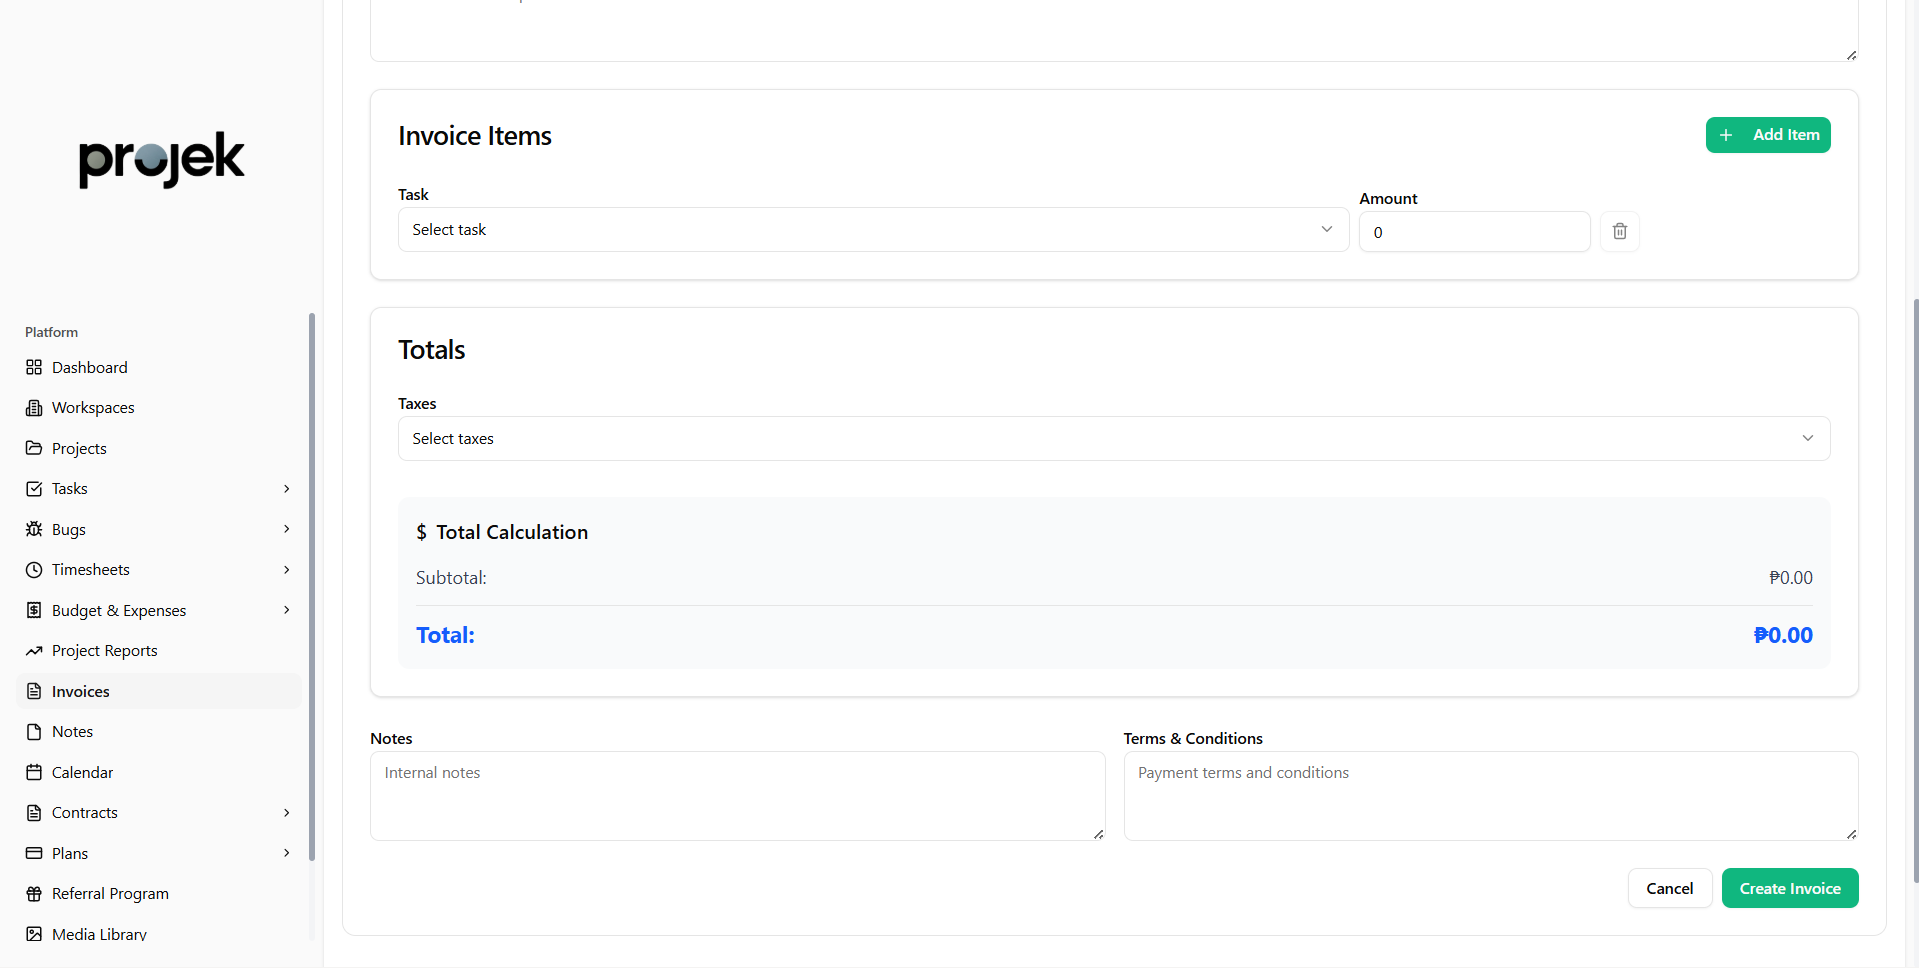
Task: Click the Timesheets clock icon
Action: pyautogui.click(x=34, y=570)
